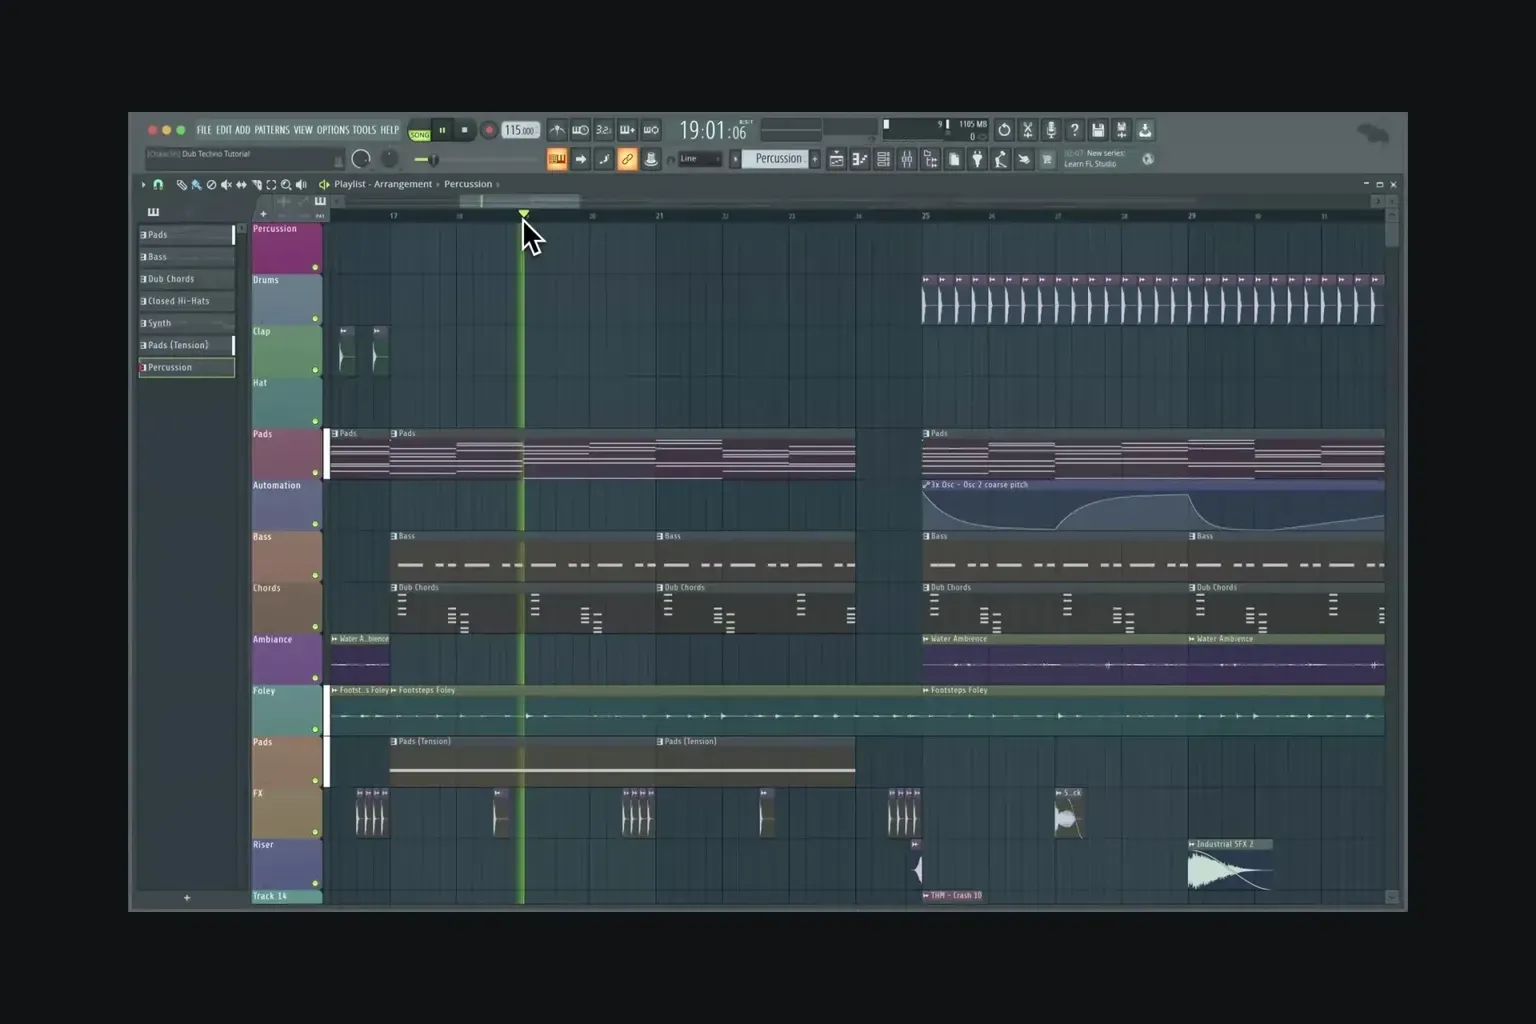Select the playlist slip tool

241,185
